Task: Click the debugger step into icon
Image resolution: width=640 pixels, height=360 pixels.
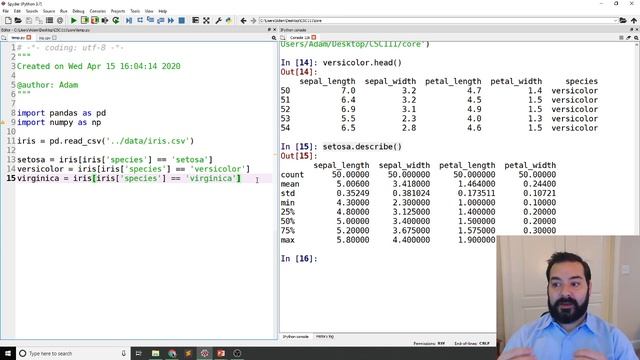Action: coord(150,20)
